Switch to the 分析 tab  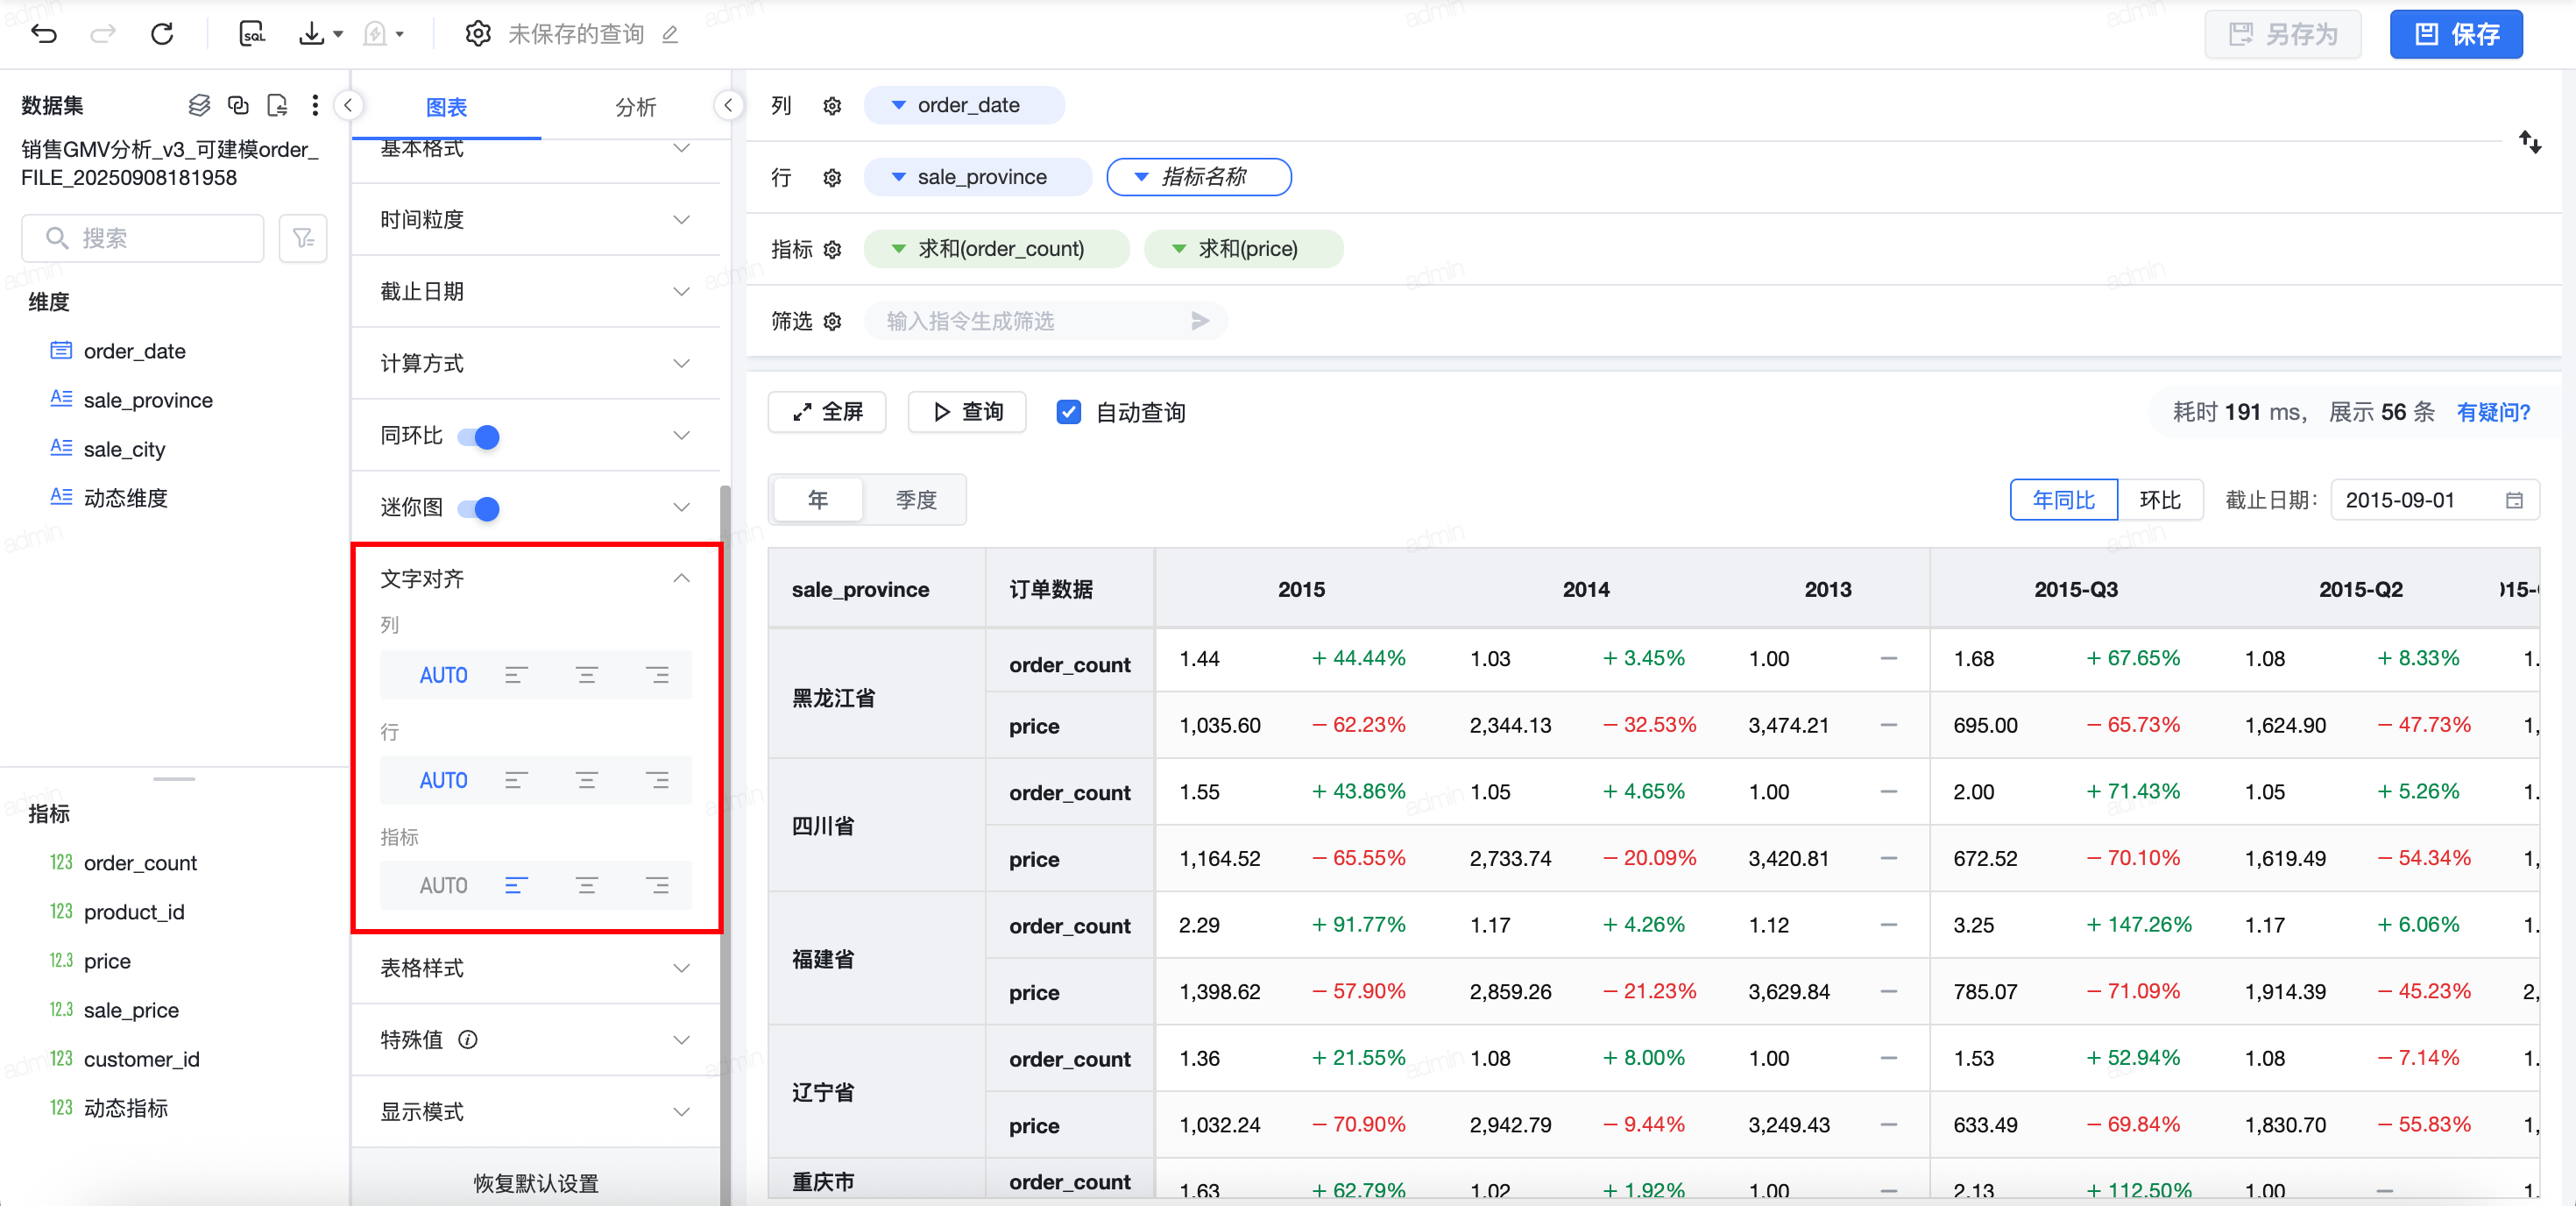tap(635, 107)
